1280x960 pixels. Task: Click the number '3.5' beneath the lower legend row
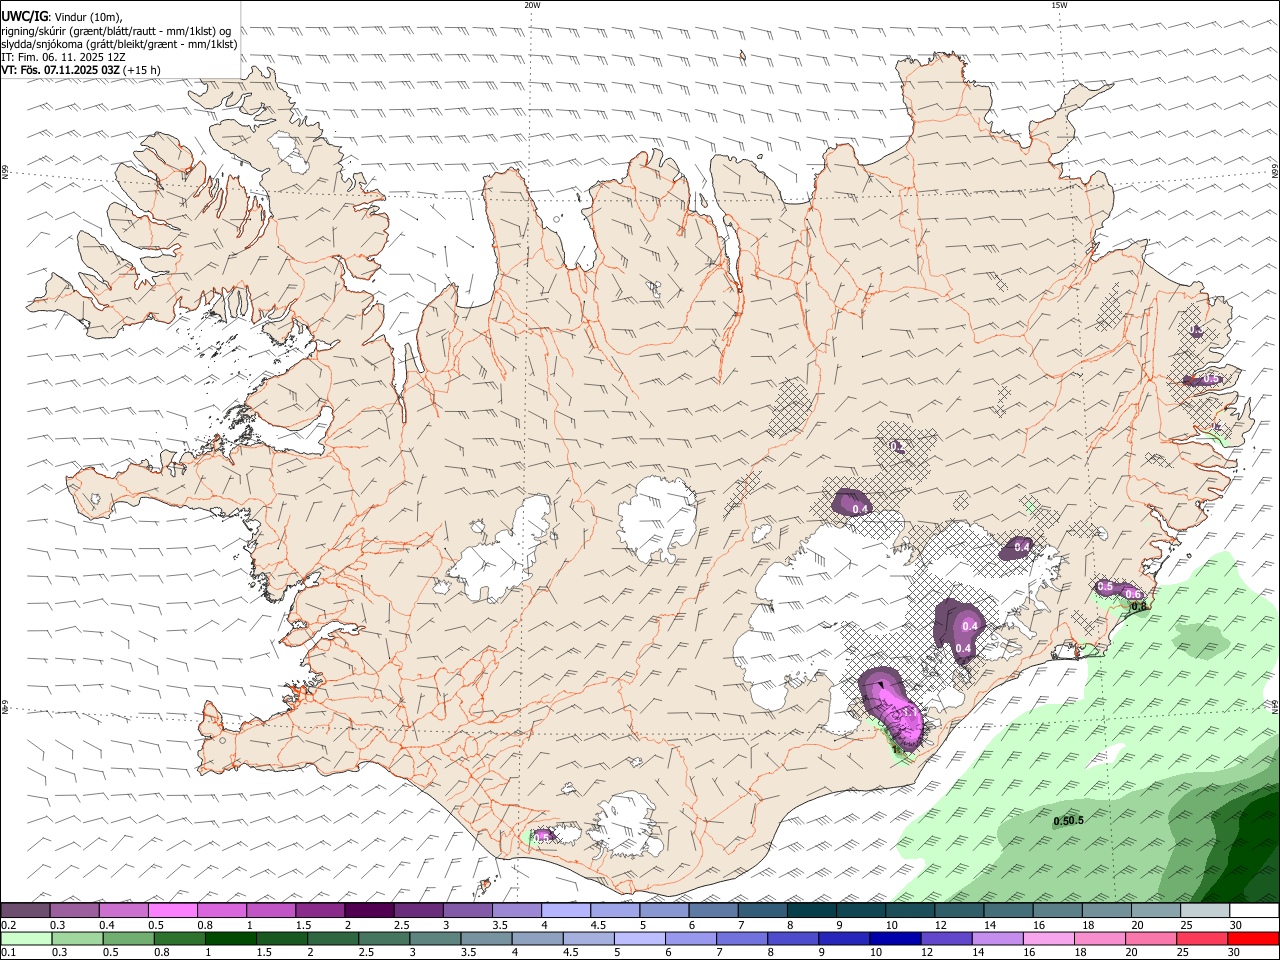pyautogui.click(x=468, y=953)
